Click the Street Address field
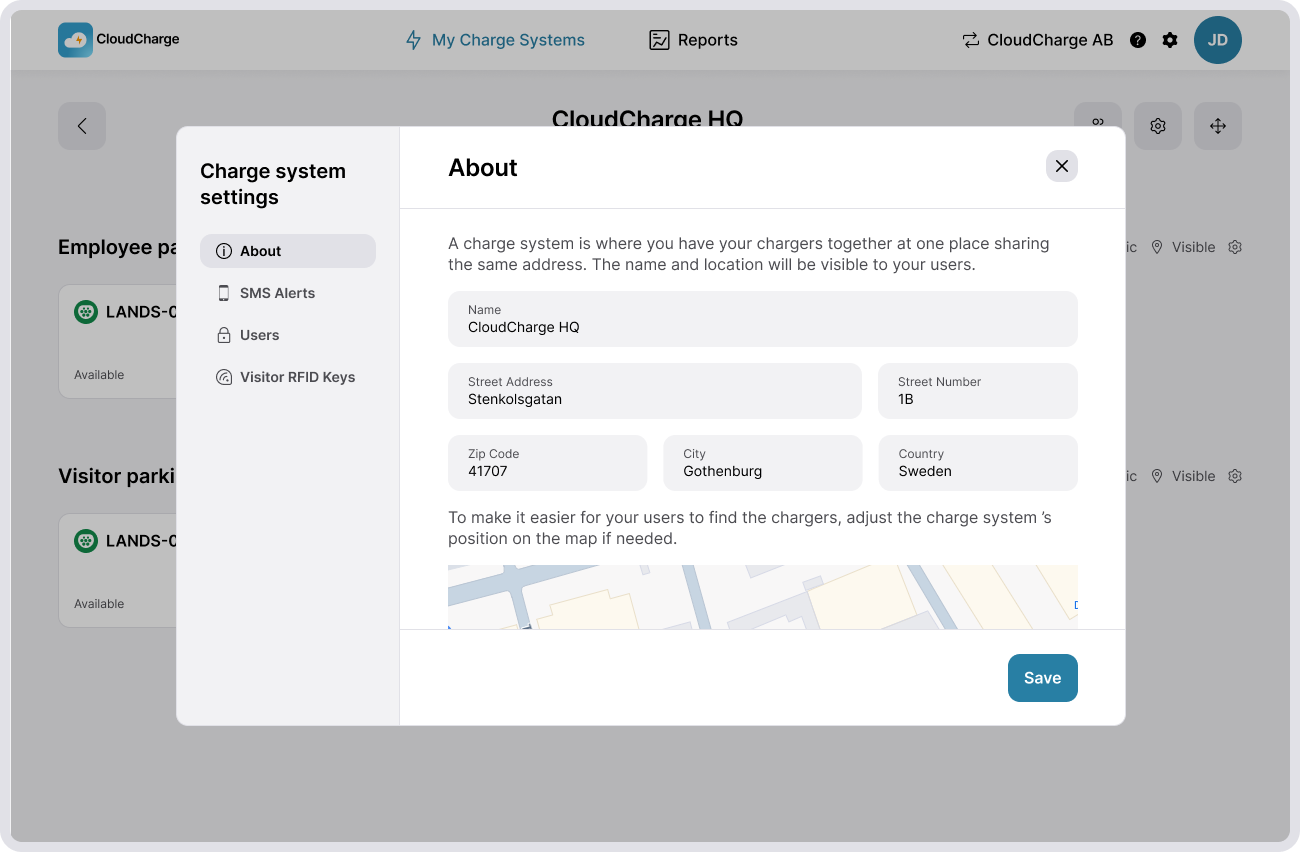The width and height of the screenshot is (1300, 852). (x=655, y=391)
